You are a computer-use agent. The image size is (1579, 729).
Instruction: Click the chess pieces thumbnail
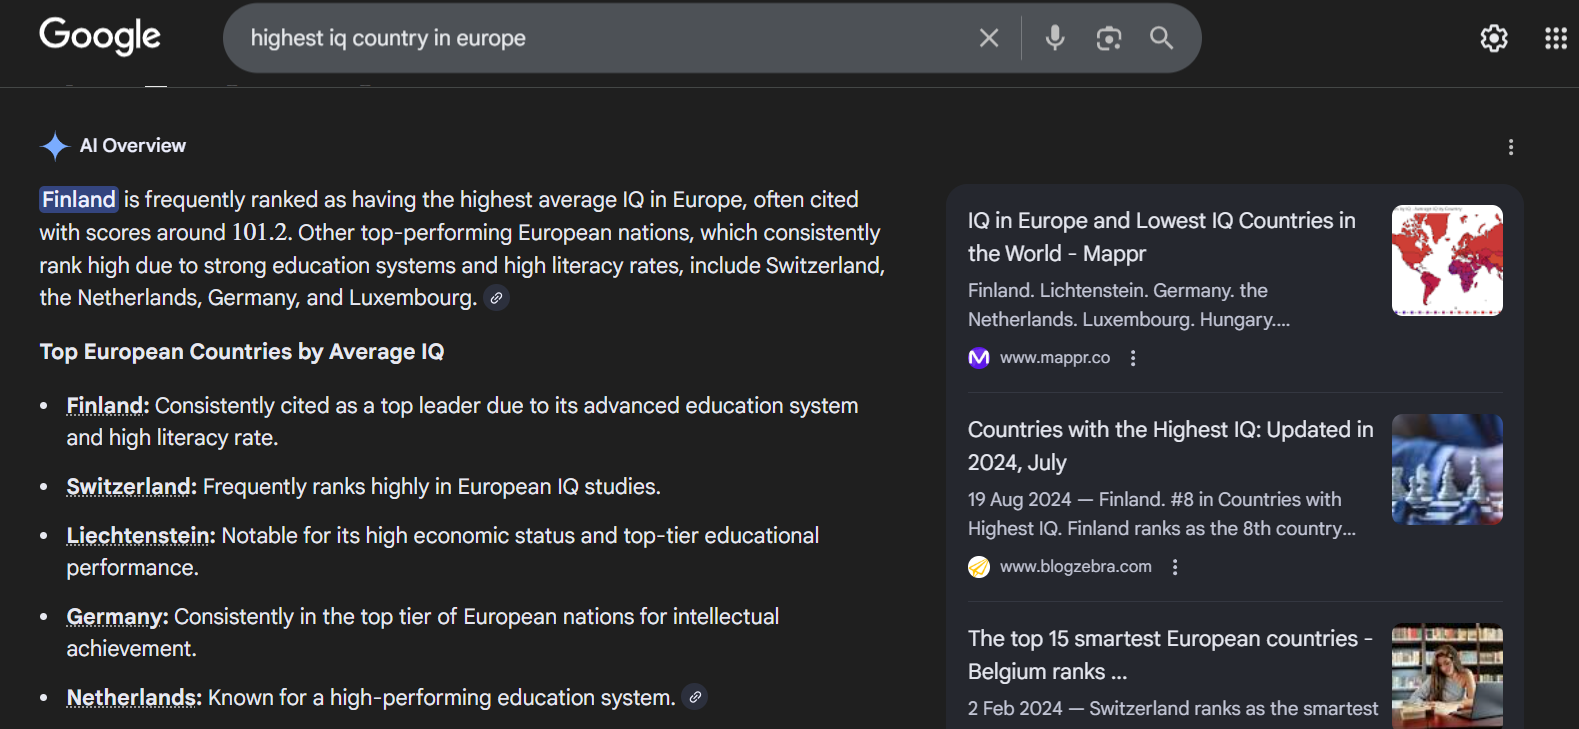[1446, 469]
